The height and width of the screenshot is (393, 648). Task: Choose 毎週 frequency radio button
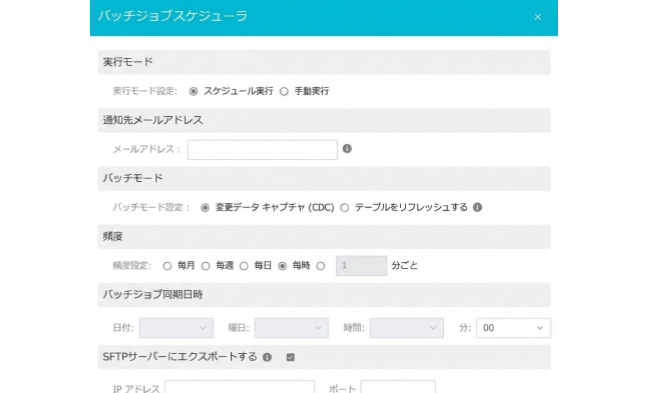[205, 266]
